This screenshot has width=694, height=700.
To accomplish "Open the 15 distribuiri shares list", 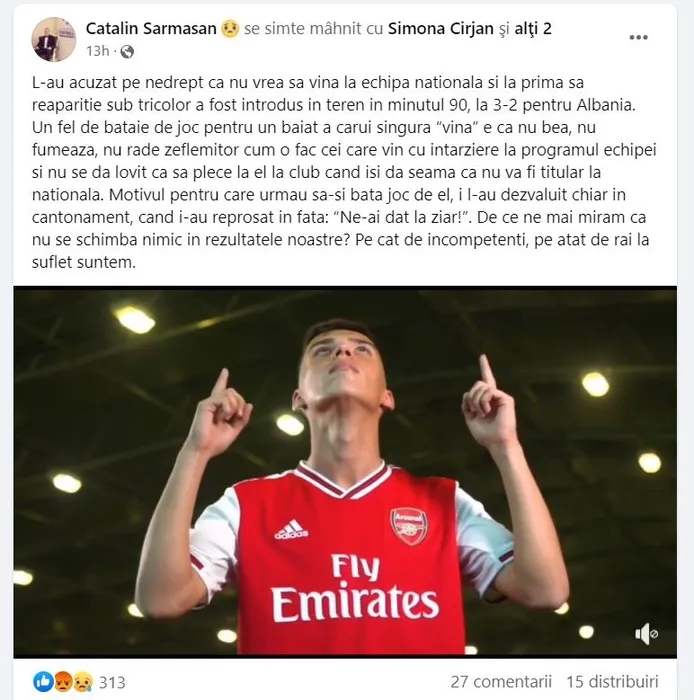I will tap(611, 682).
